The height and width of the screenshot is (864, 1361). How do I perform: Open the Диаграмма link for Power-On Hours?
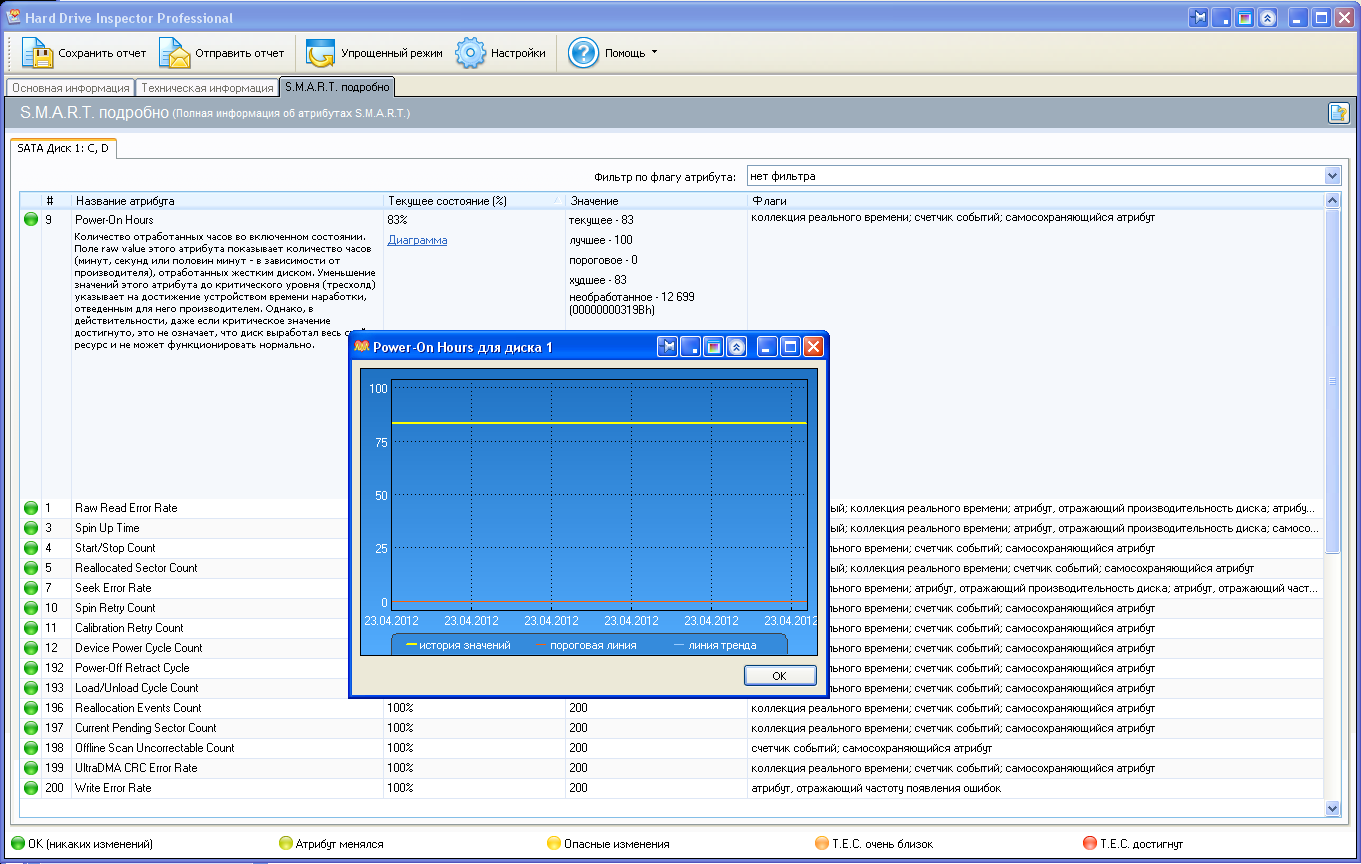(417, 240)
